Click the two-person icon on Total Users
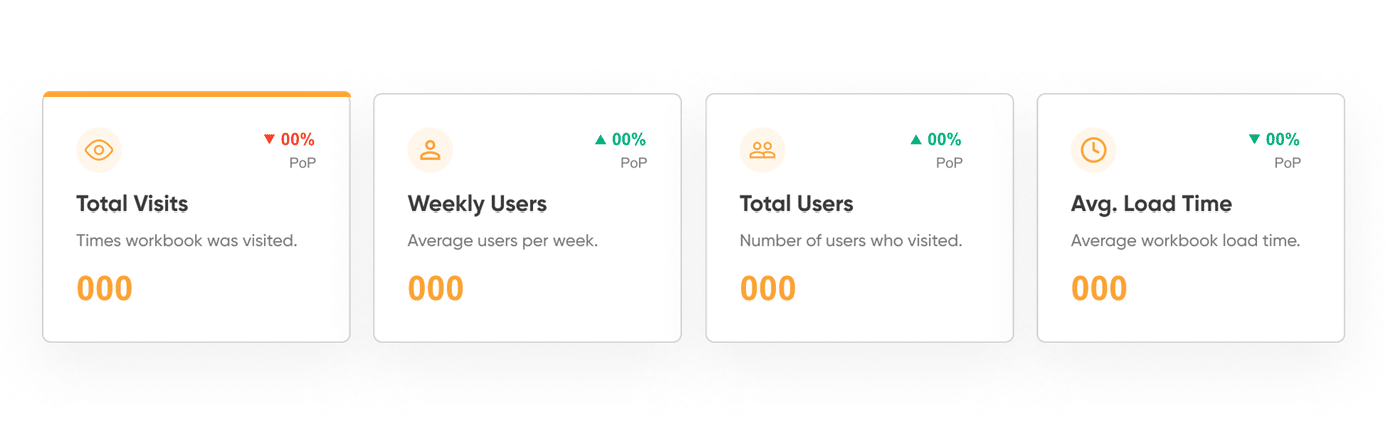Image resolution: width=1386 pixels, height=422 pixels. [x=762, y=150]
